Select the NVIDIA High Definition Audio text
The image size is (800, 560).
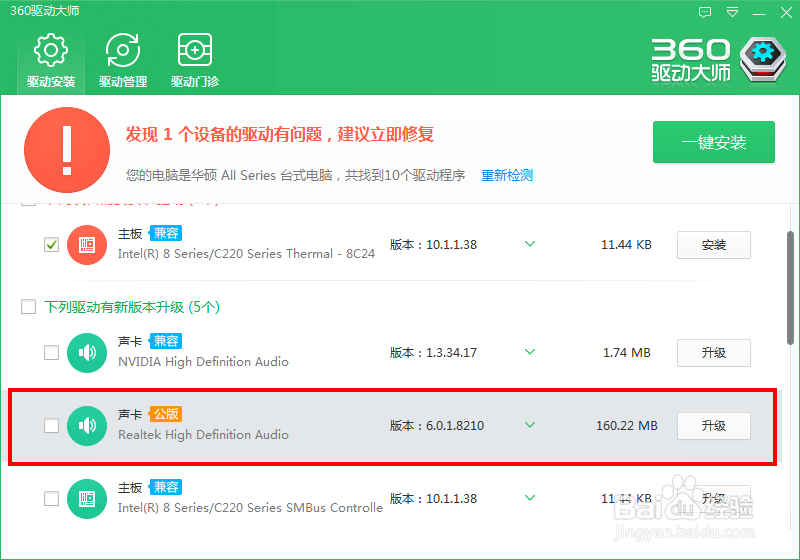pos(204,362)
